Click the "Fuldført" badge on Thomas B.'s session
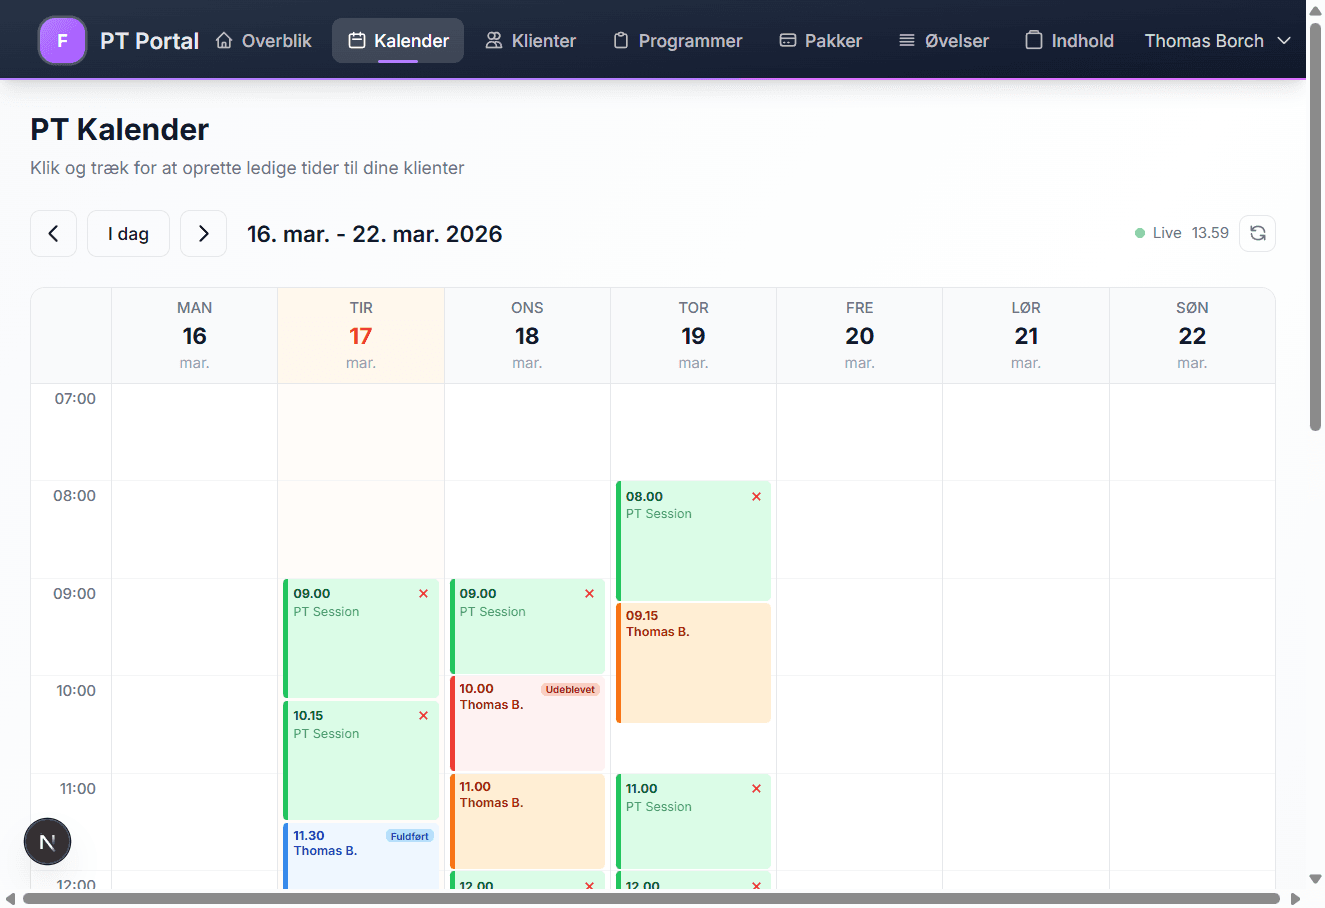Viewport: 1325px width, 908px height. pos(409,835)
